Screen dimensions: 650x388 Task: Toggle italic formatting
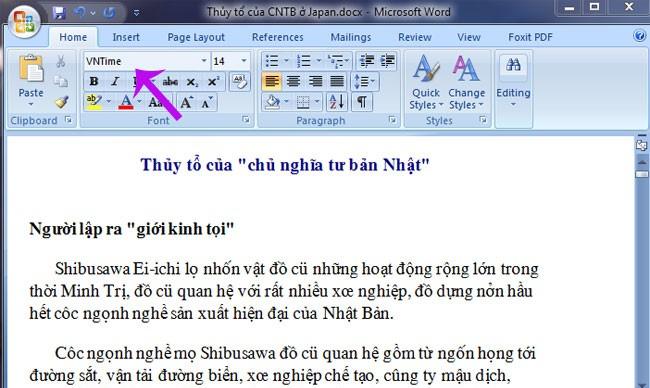tap(116, 81)
